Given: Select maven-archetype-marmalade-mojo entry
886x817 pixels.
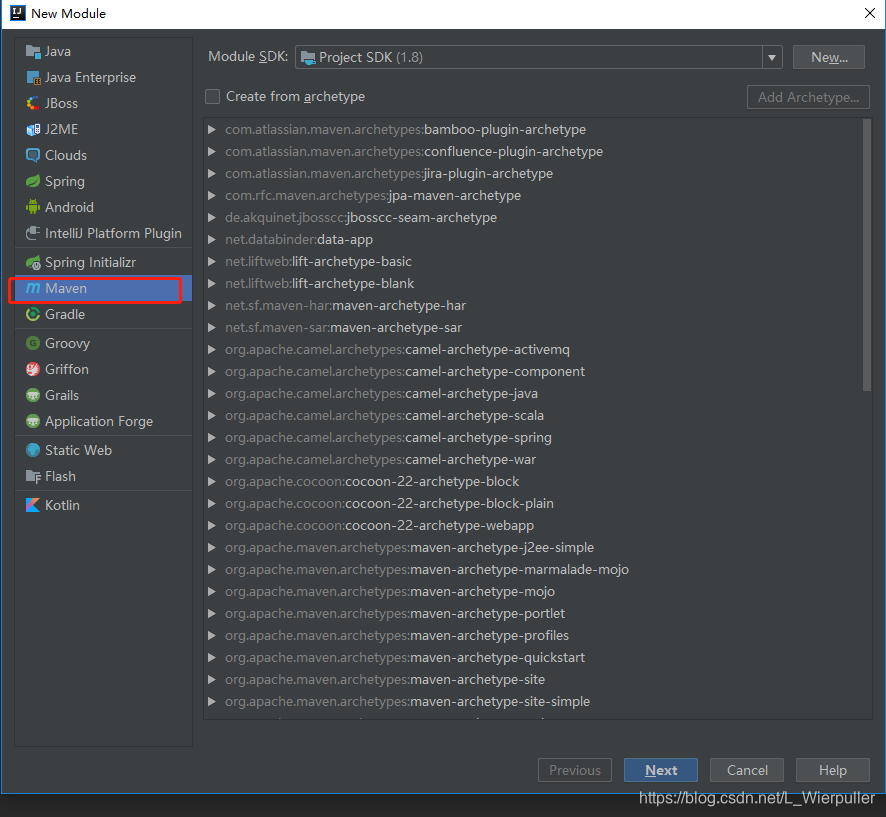Looking at the screenshot, I should [427, 570].
